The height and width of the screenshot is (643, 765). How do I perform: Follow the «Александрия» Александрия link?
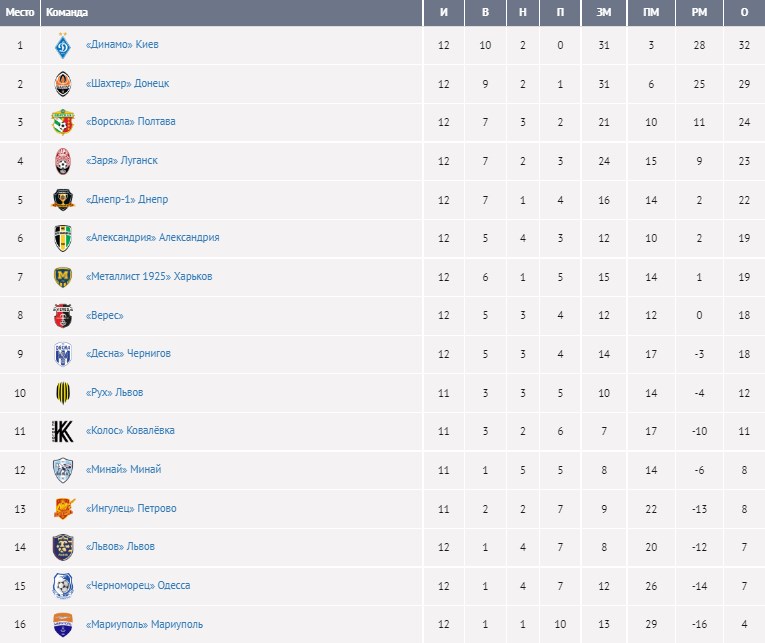click(x=152, y=238)
